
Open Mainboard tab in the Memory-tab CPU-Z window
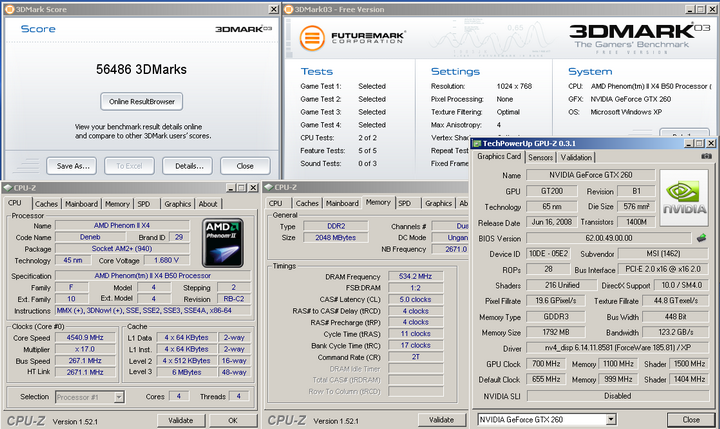point(342,203)
